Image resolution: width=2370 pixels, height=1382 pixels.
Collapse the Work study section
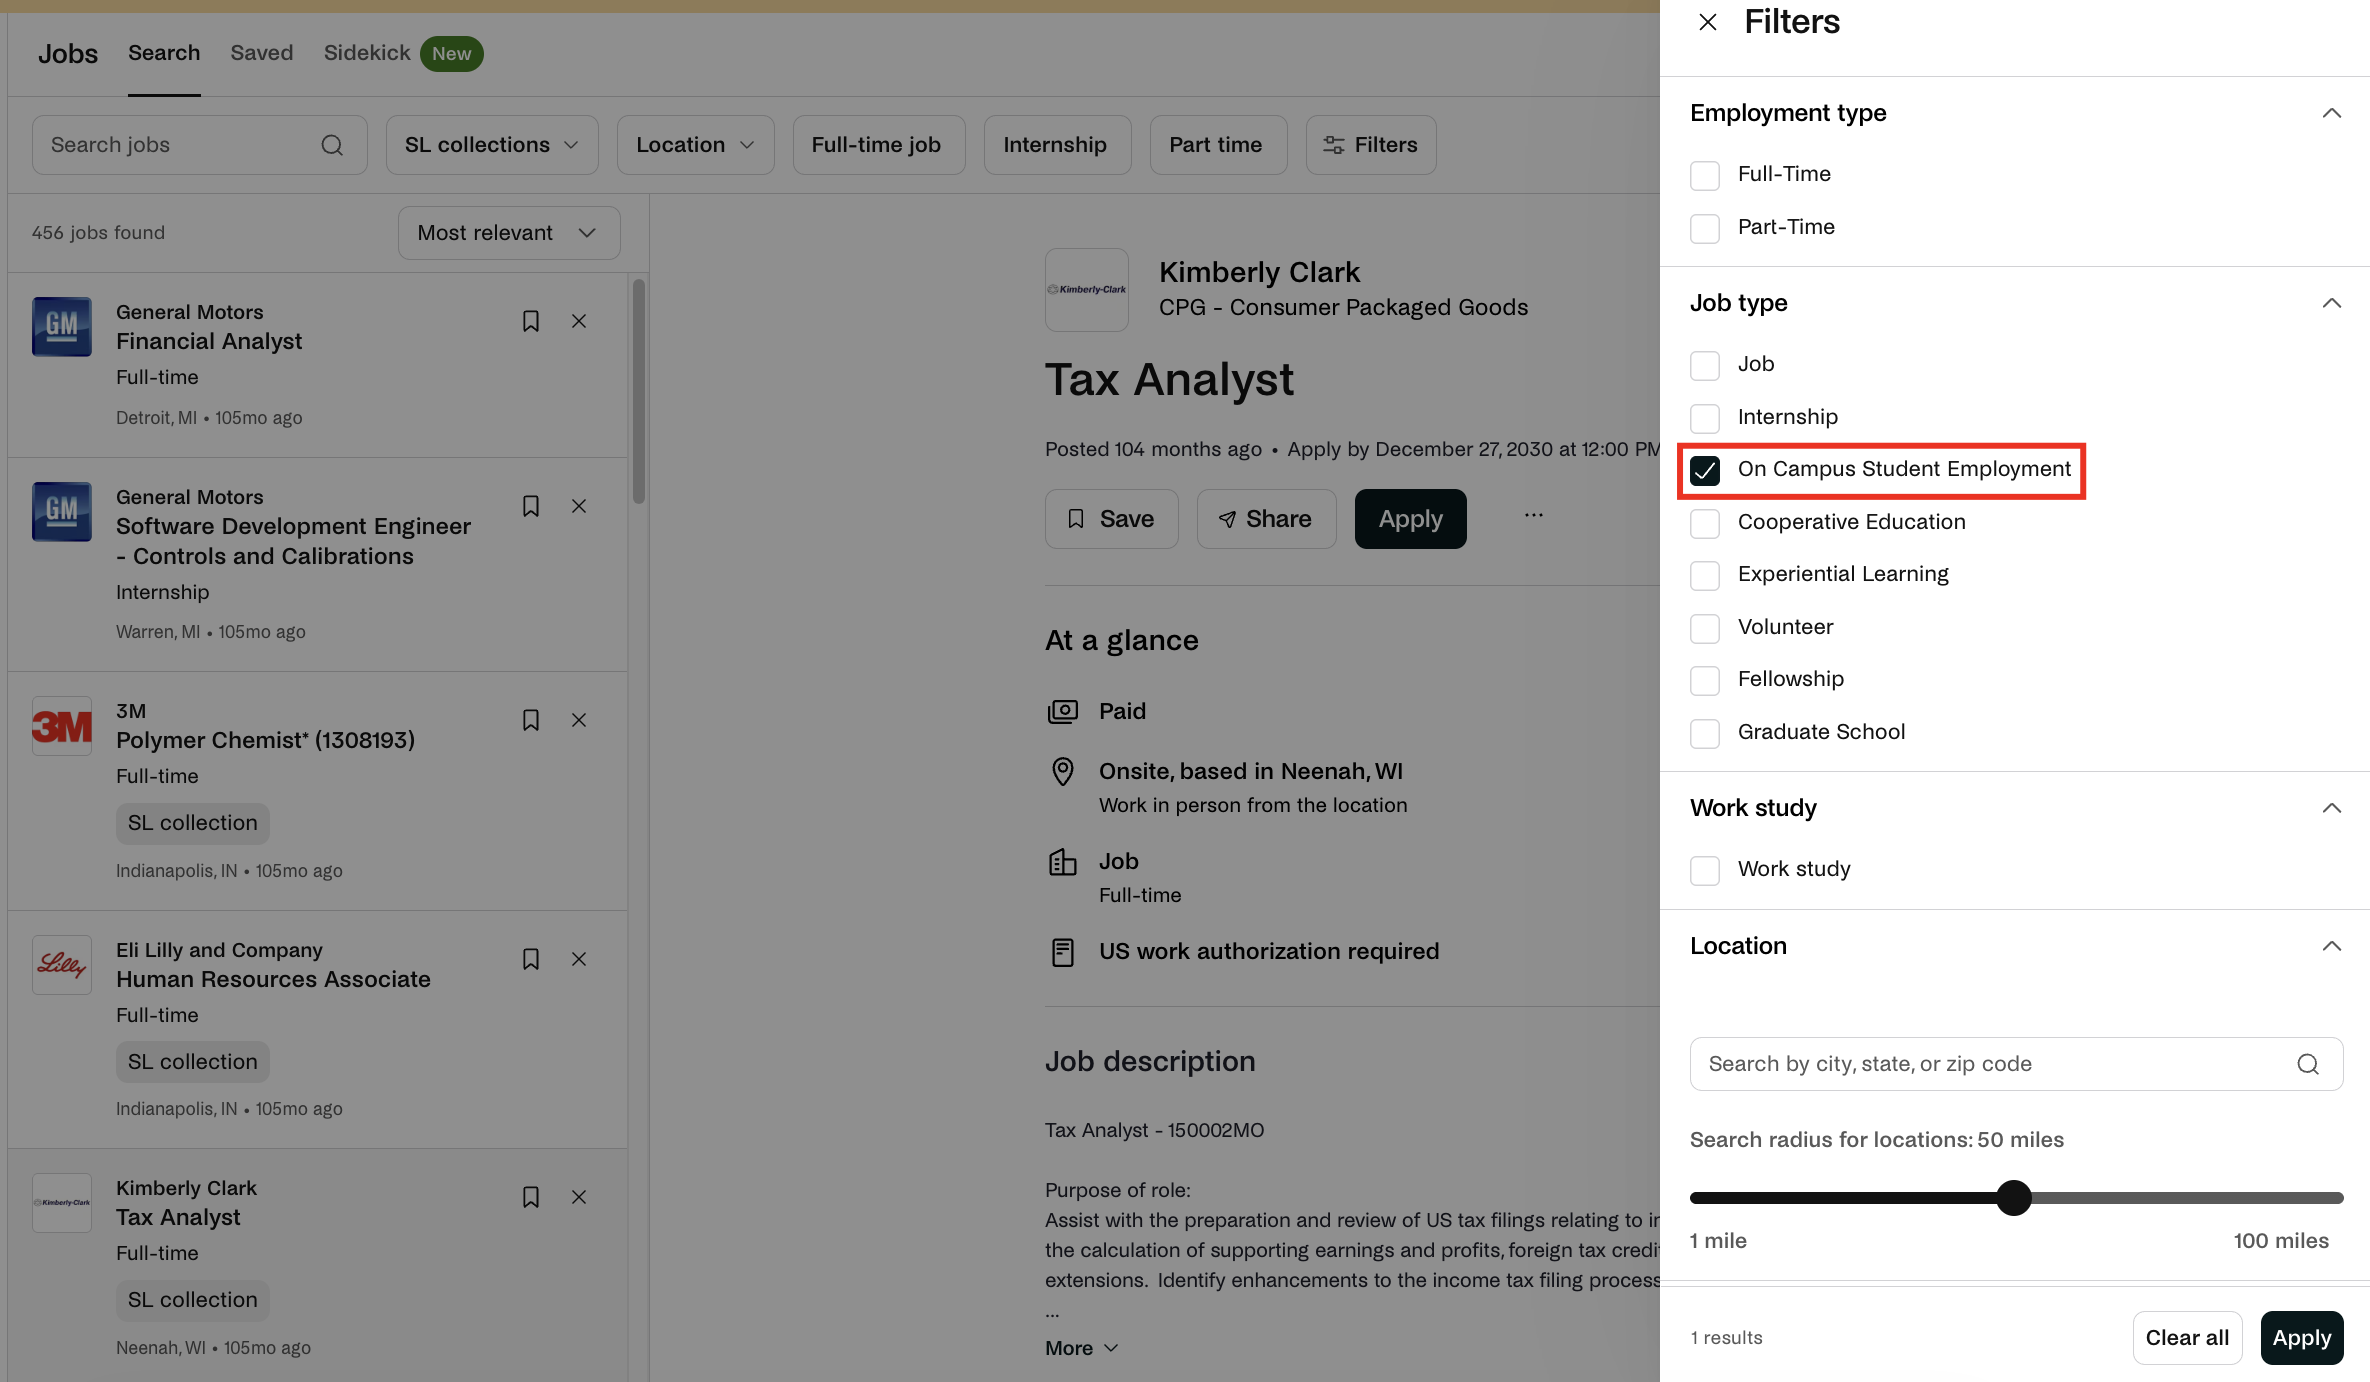point(2331,808)
